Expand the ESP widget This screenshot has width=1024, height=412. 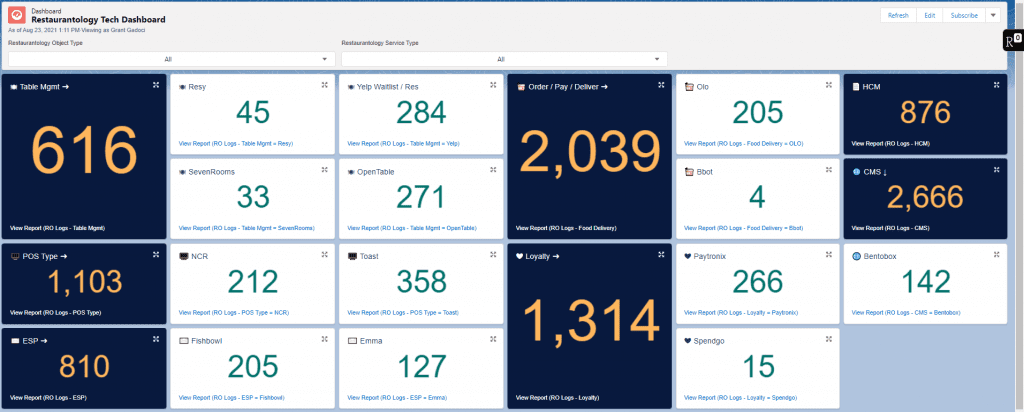tap(155, 339)
